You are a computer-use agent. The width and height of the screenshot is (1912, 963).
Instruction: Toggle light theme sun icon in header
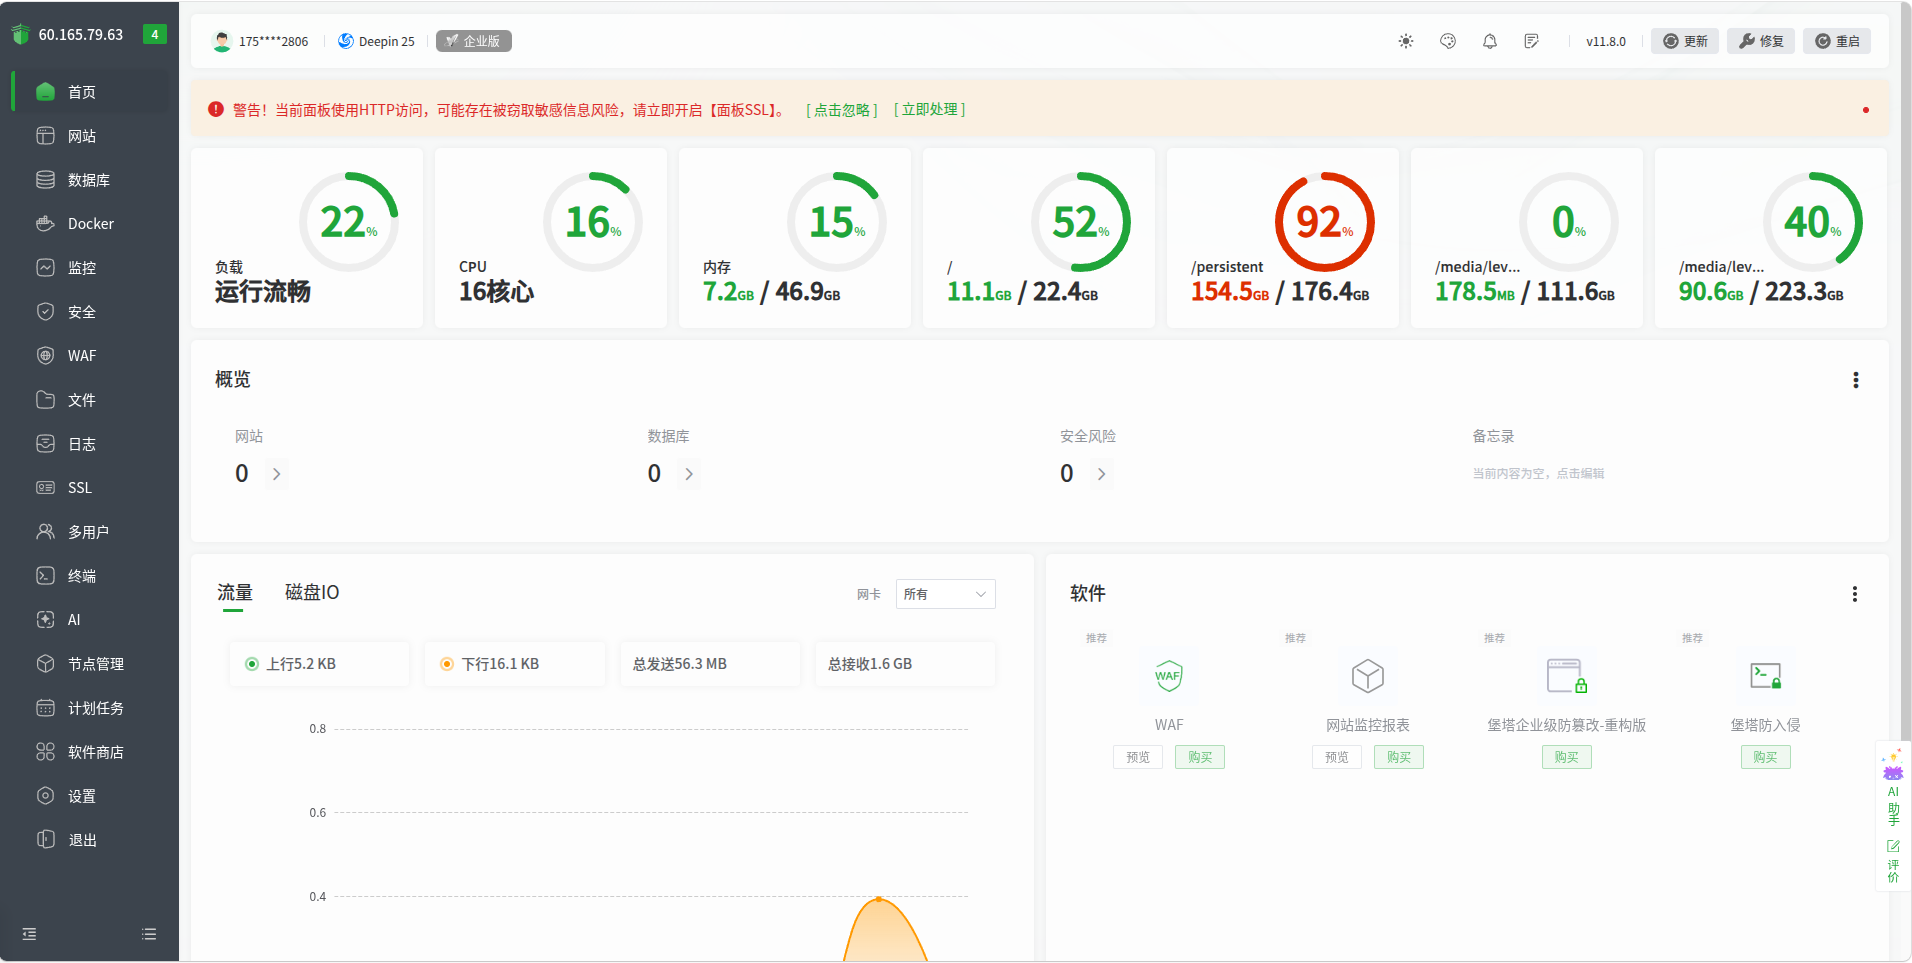click(x=1406, y=41)
